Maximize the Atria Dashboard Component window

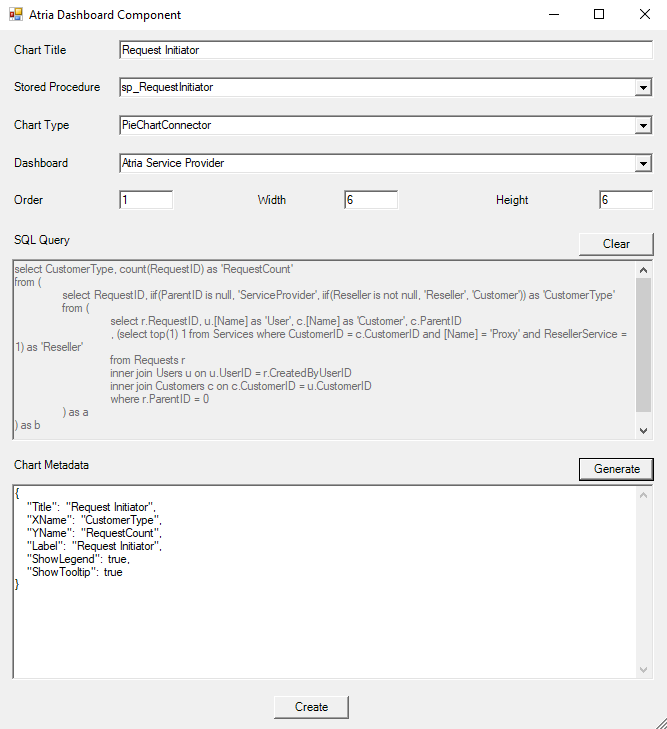[x=599, y=14]
